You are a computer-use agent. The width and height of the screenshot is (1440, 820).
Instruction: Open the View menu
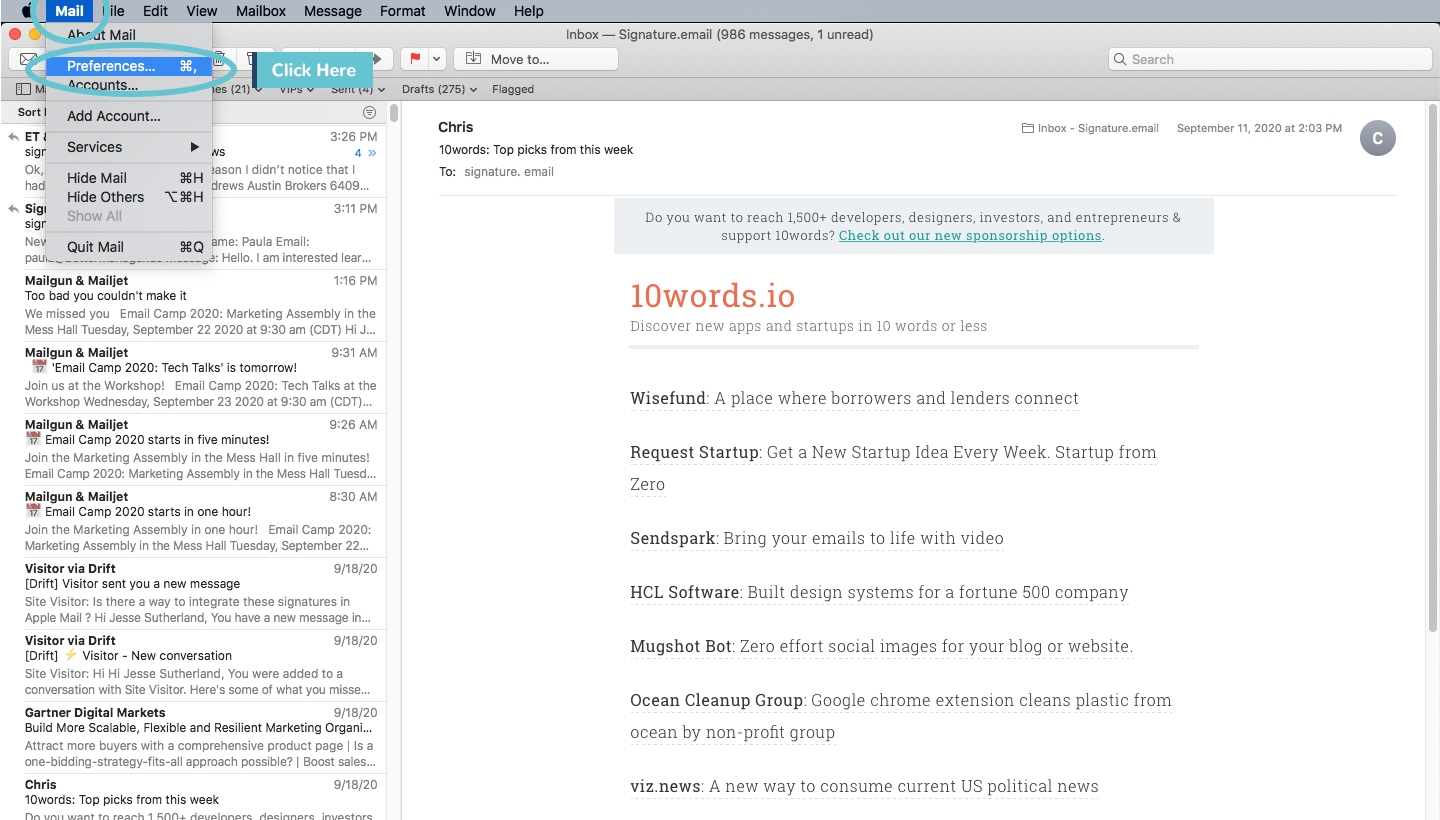coord(202,11)
